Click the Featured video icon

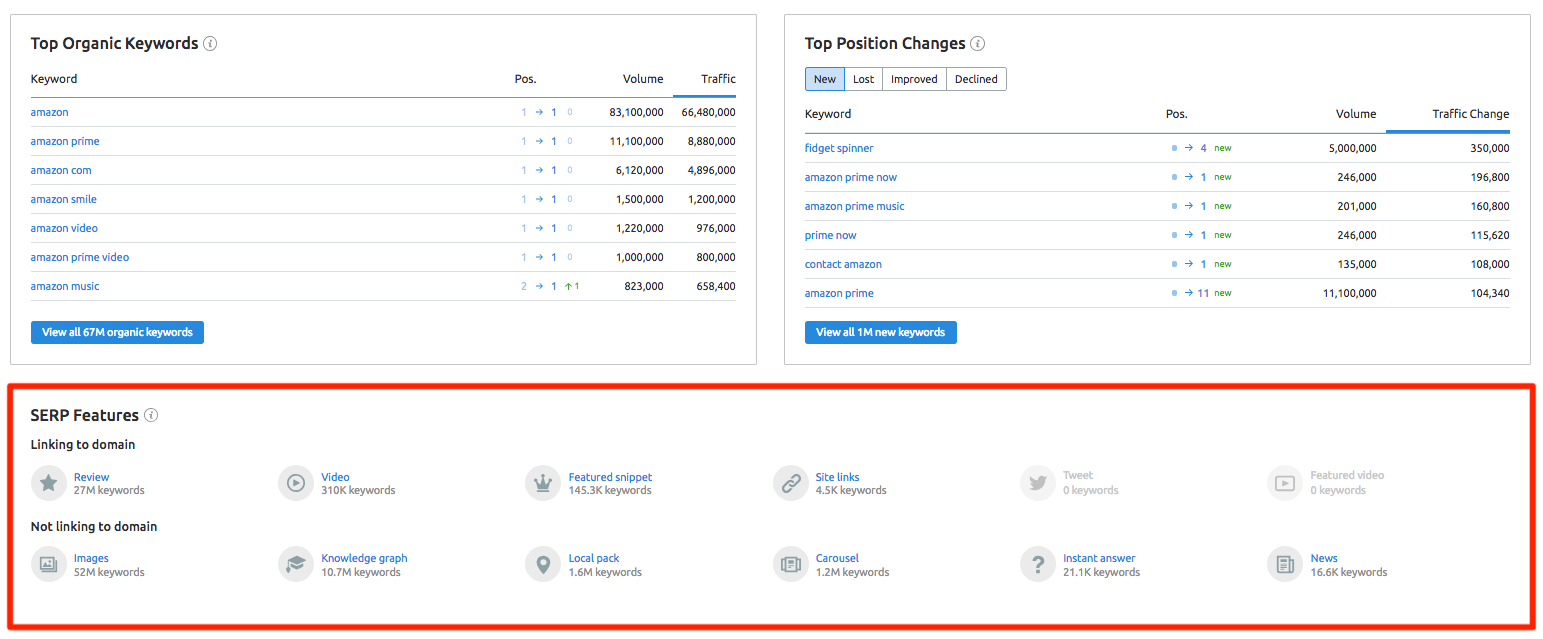click(1284, 483)
